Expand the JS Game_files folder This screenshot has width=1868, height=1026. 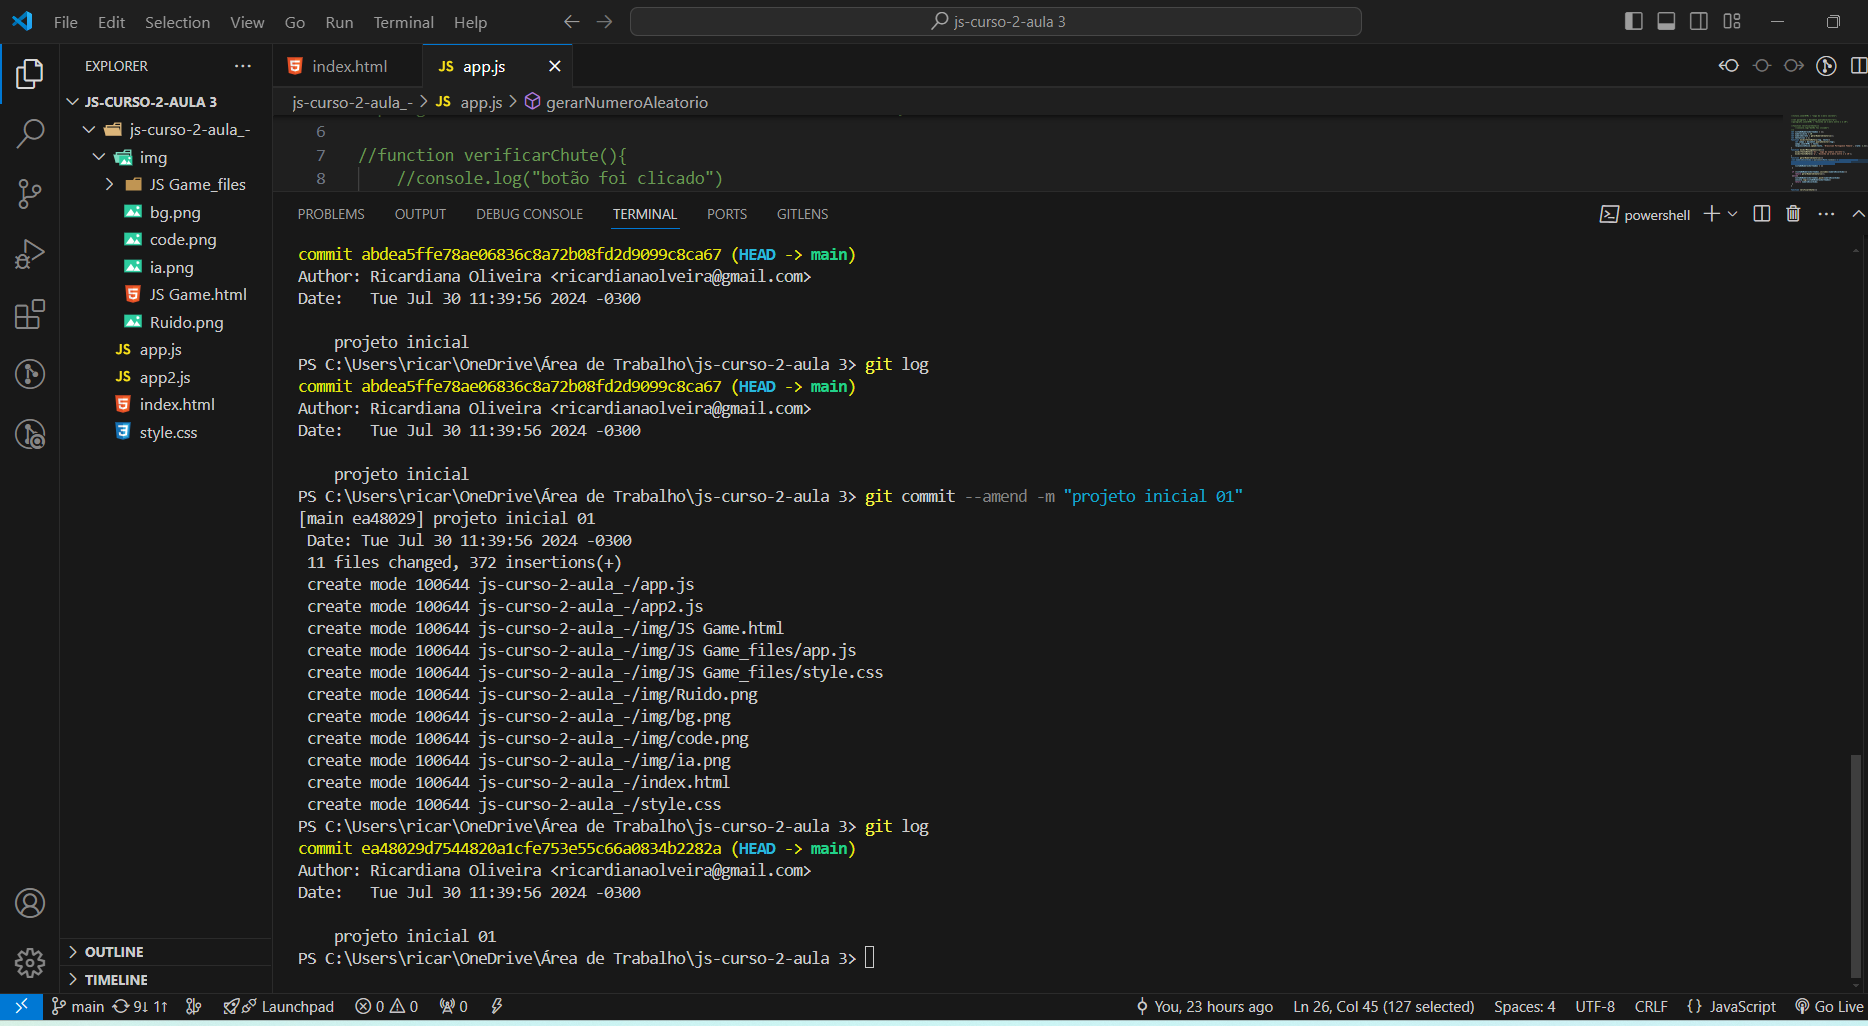click(166, 184)
